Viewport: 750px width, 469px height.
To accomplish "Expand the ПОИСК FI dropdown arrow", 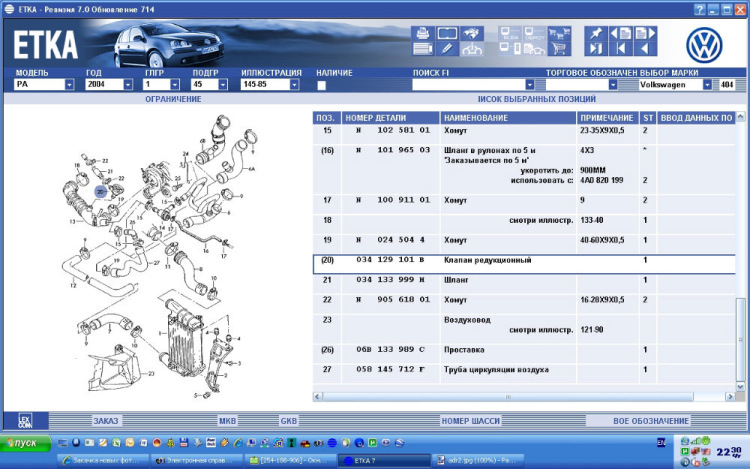I will pos(529,85).
